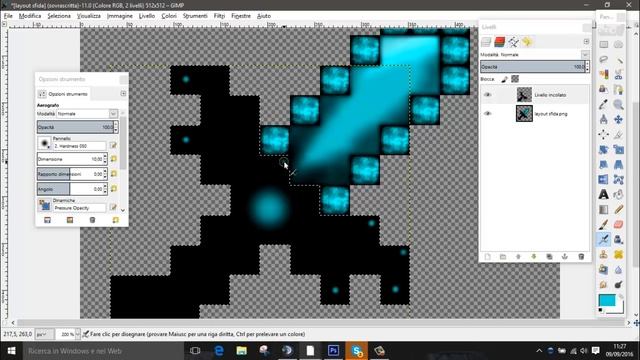Create a new layer in Livelli
This screenshot has height=360, width=640.
[487, 257]
